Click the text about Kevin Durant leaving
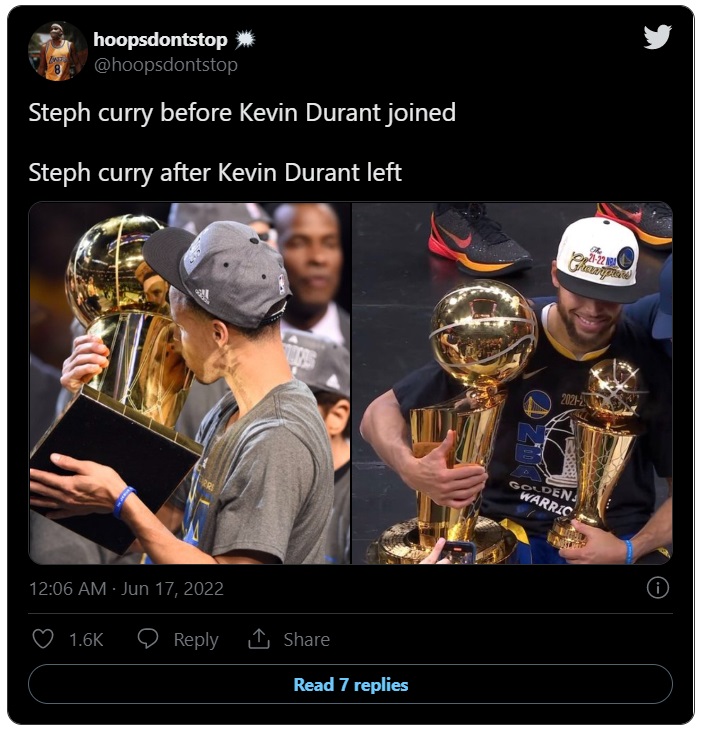Image resolution: width=701 pixels, height=733 pixels. coord(215,173)
